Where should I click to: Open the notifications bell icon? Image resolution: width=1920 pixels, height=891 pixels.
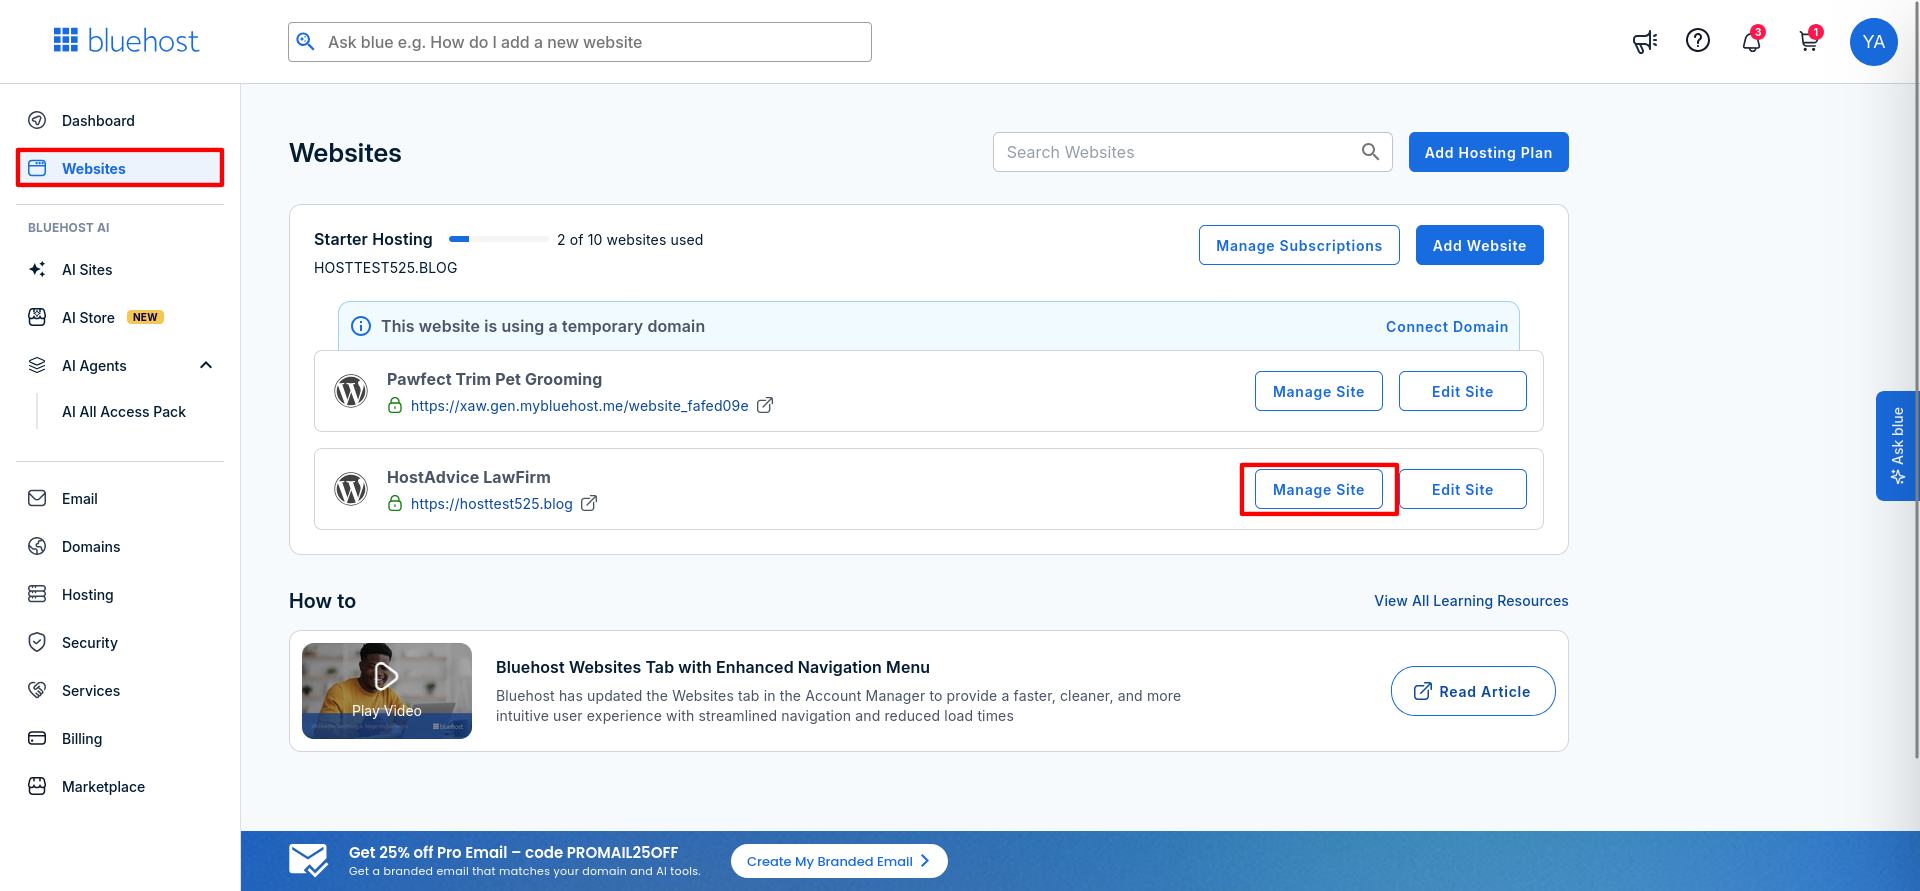(x=1752, y=41)
